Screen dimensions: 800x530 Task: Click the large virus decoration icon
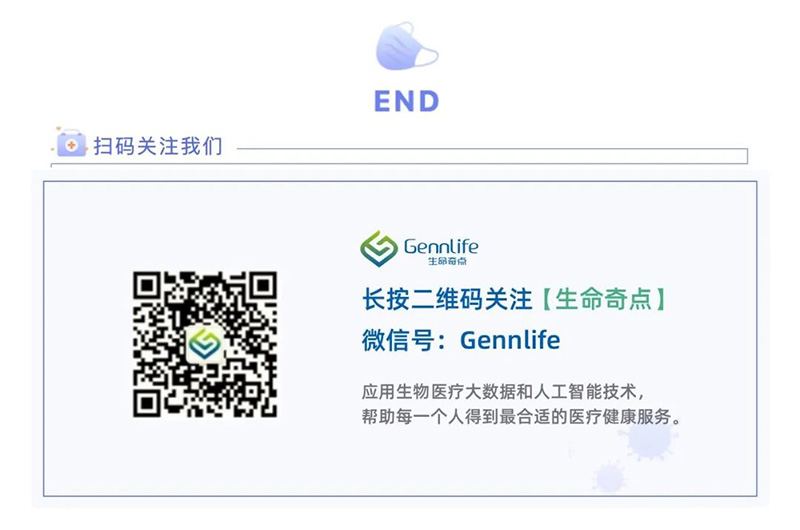coord(649,437)
